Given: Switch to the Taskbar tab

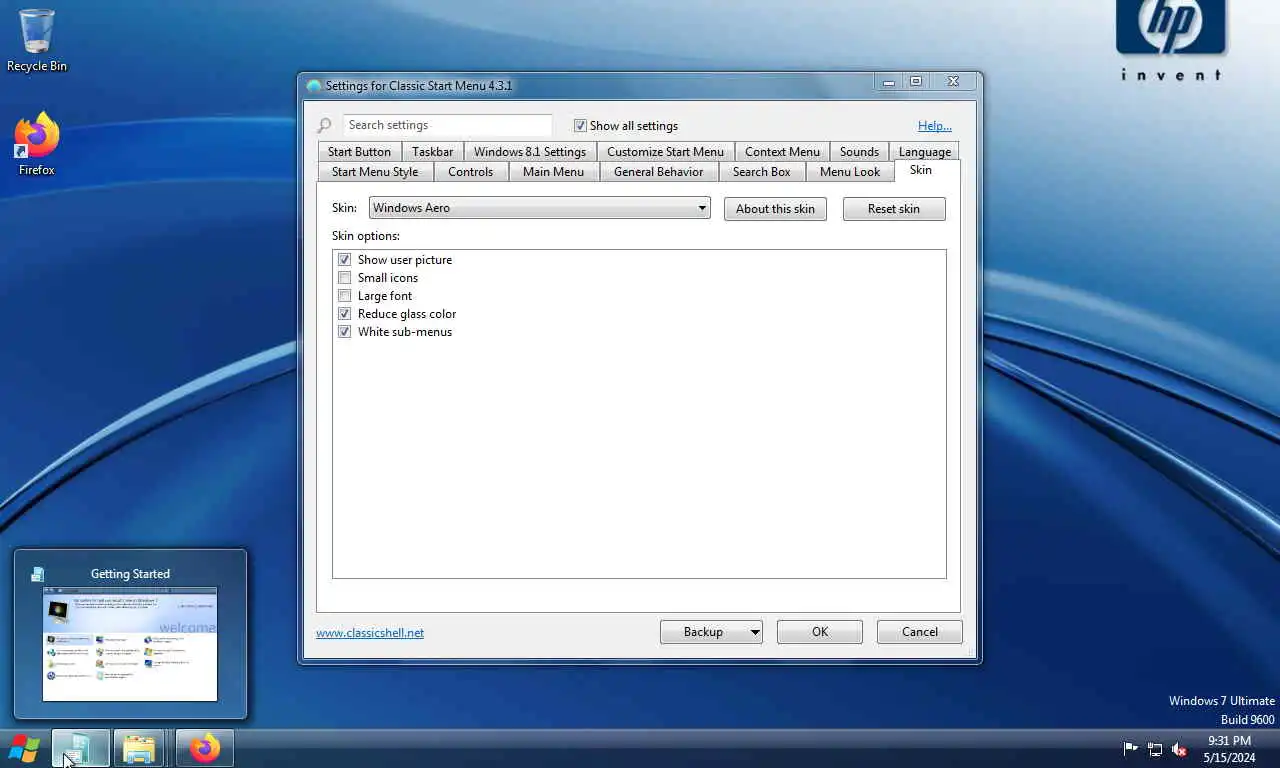Looking at the screenshot, I should click(x=432, y=152).
